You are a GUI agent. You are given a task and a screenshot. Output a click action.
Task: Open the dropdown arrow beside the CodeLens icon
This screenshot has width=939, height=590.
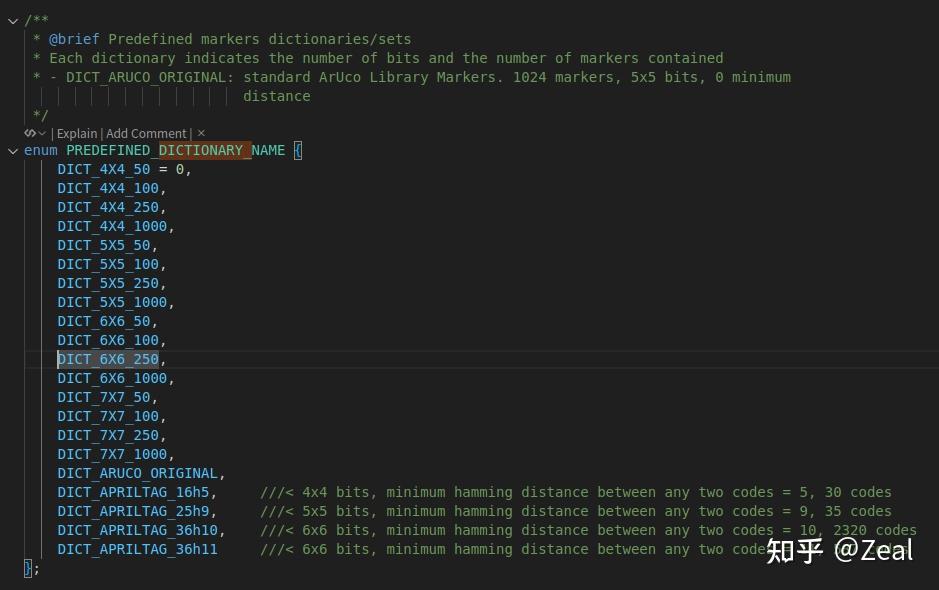(x=42, y=133)
